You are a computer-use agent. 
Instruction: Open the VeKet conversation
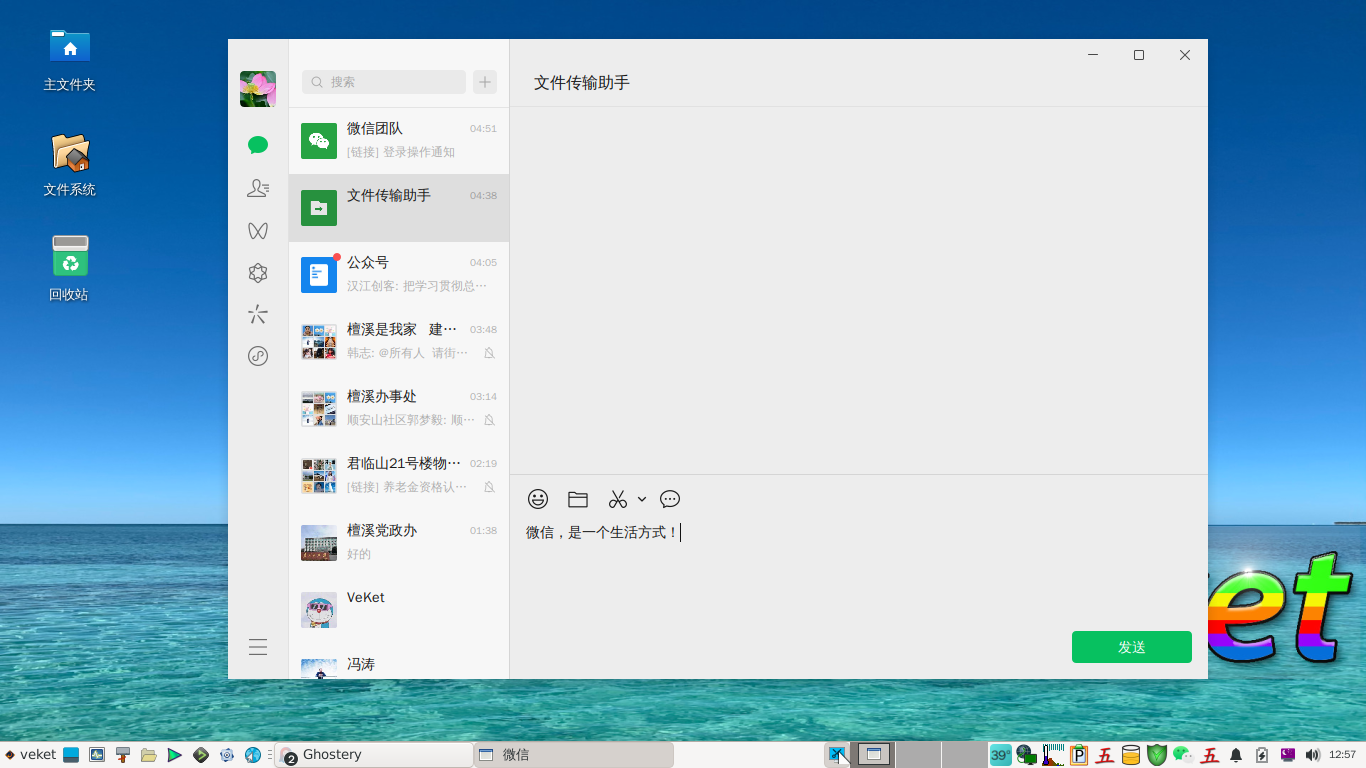coord(399,610)
